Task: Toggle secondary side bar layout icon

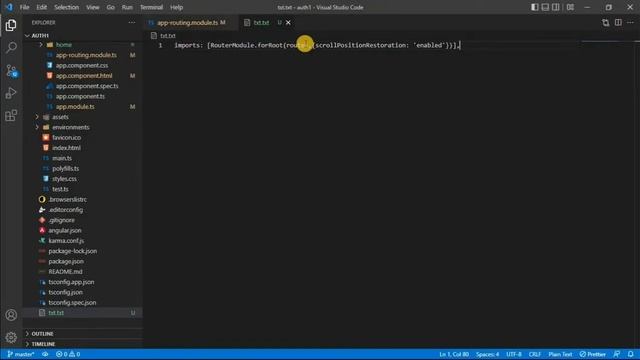Action: point(556,7)
